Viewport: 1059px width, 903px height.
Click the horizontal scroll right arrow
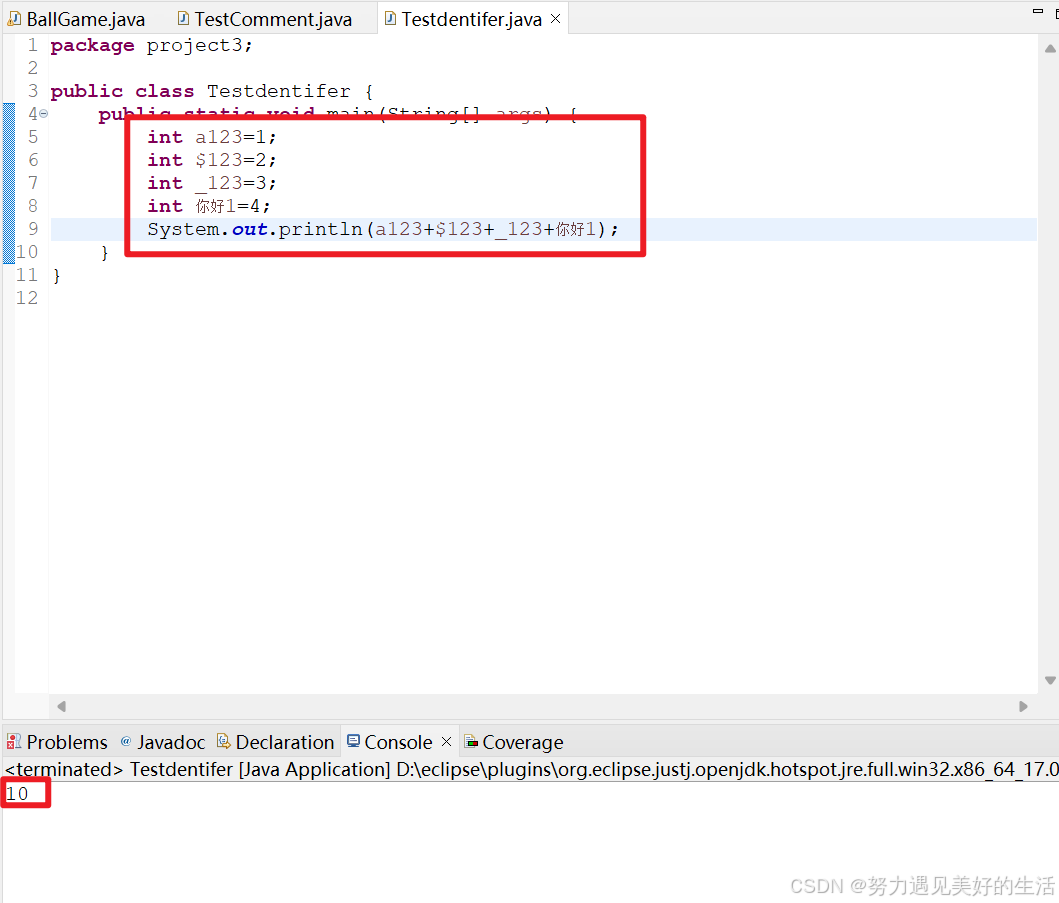click(x=1023, y=706)
